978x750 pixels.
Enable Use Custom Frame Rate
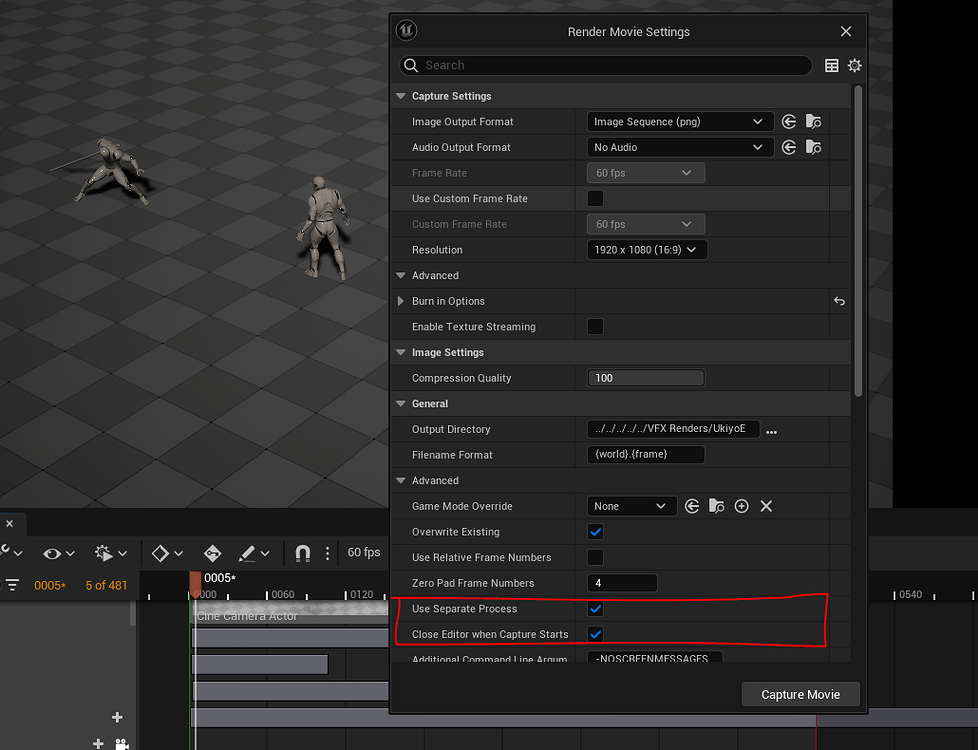595,198
